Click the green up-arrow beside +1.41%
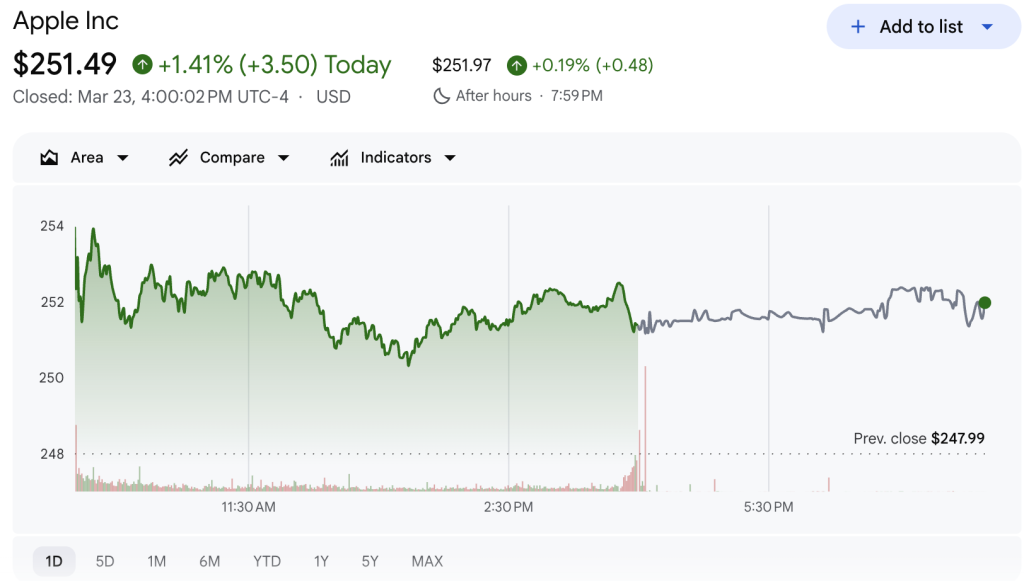The image size is (1024, 581). (142, 65)
